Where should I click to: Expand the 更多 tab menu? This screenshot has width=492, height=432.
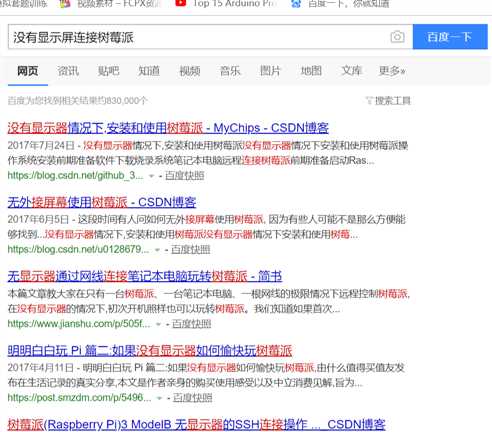point(392,71)
